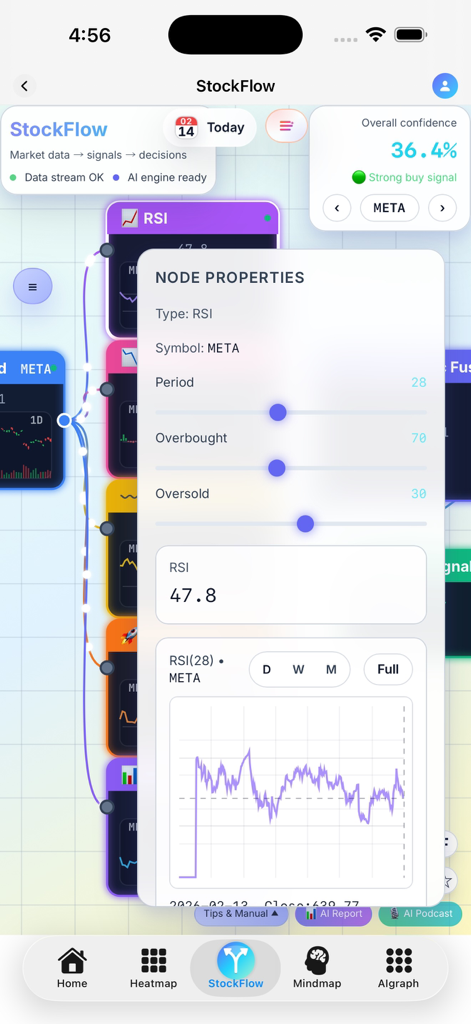Click the 1D label on META feed chart

[37, 420]
